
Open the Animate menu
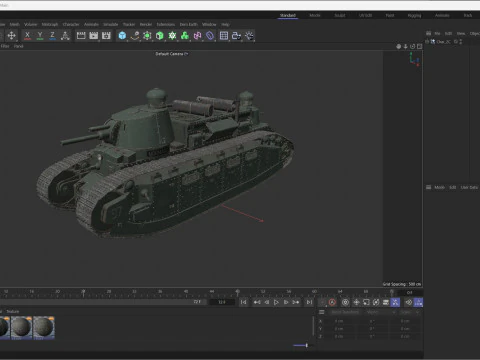coord(91,24)
